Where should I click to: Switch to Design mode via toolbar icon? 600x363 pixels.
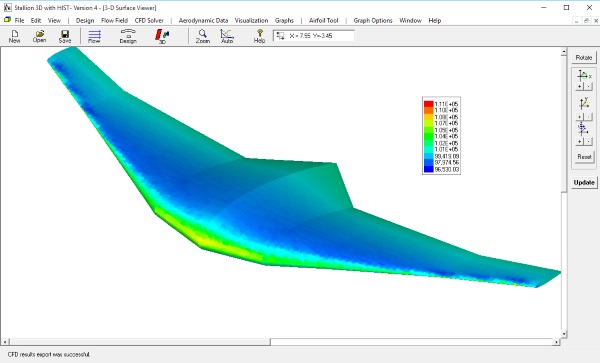click(x=128, y=36)
